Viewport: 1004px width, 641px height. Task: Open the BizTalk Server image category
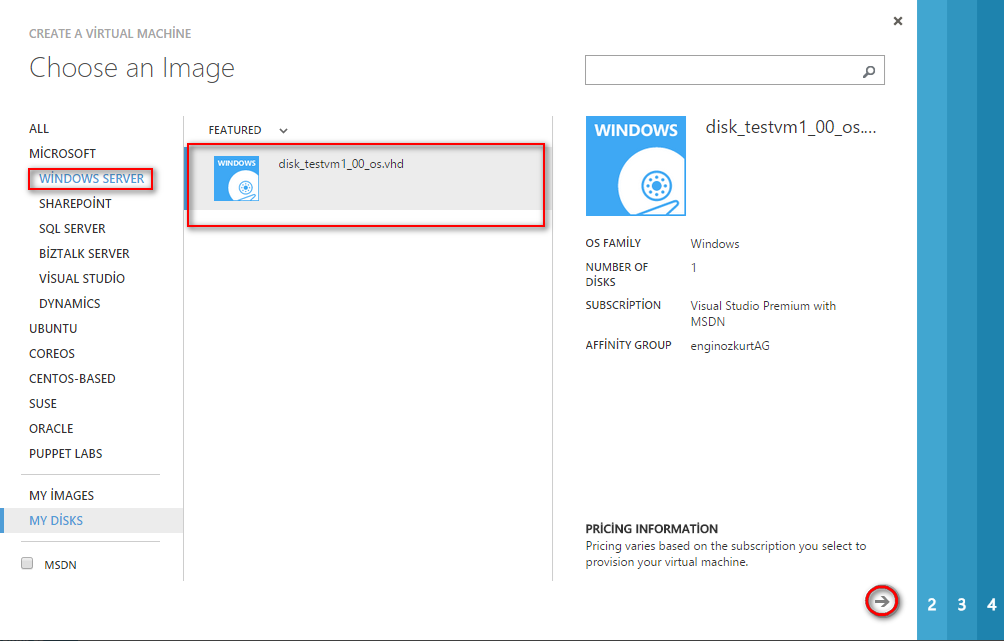click(84, 254)
